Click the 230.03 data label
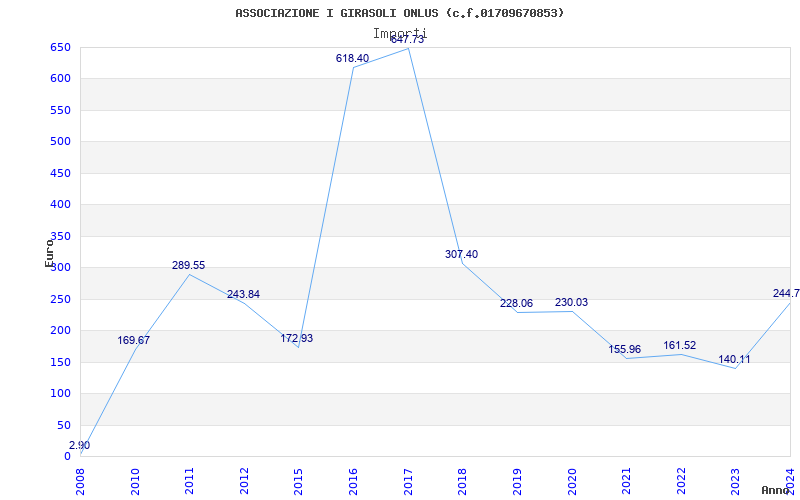The width and height of the screenshot is (800, 500). [571, 303]
